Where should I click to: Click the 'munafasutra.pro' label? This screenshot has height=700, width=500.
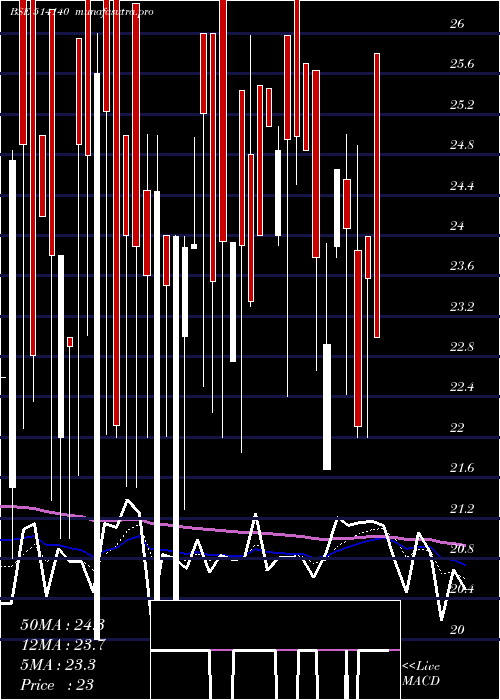[115, 12]
